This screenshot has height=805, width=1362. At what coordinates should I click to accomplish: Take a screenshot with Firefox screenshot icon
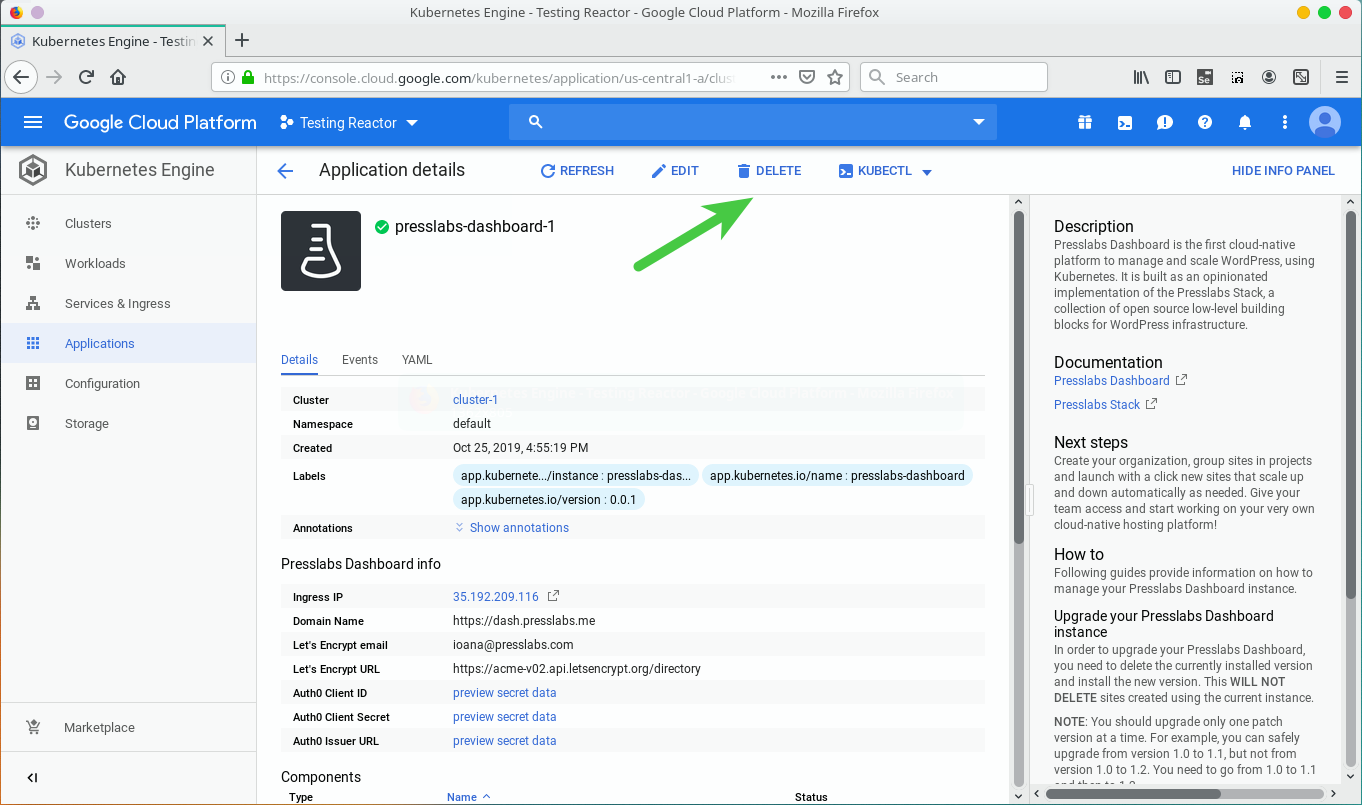(1237, 77)
